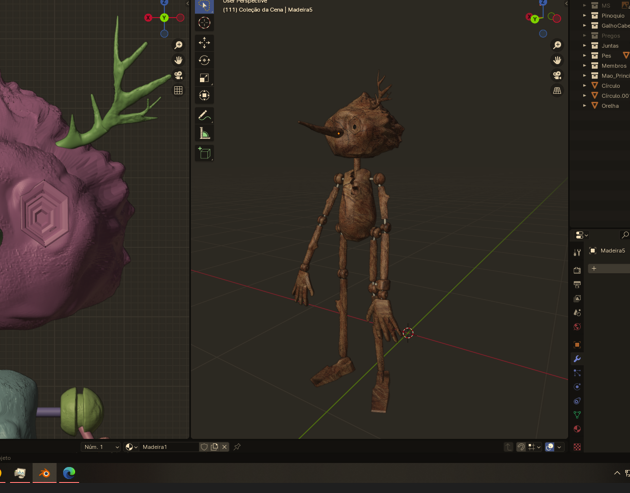Open the Output properties printer tab

click(x=577, y=284)
